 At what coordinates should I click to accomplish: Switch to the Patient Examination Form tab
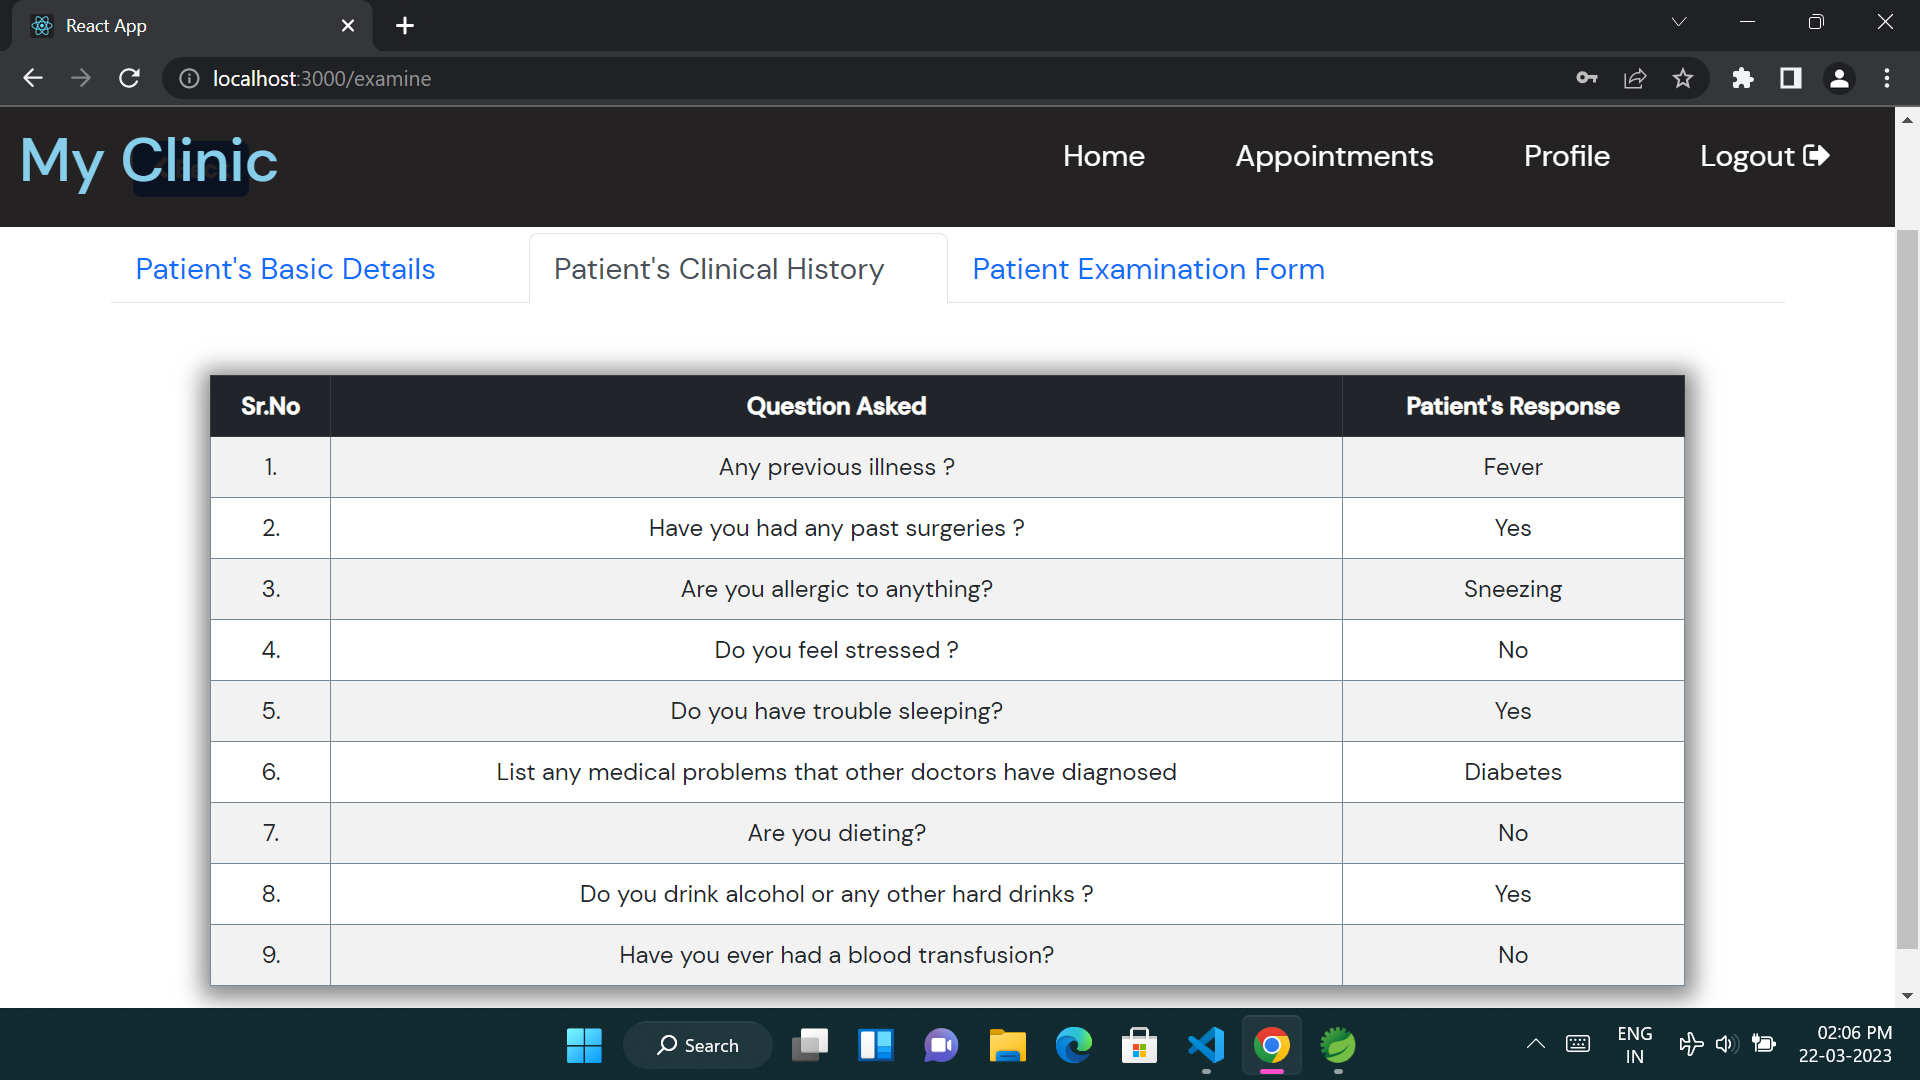[1148, 269]
